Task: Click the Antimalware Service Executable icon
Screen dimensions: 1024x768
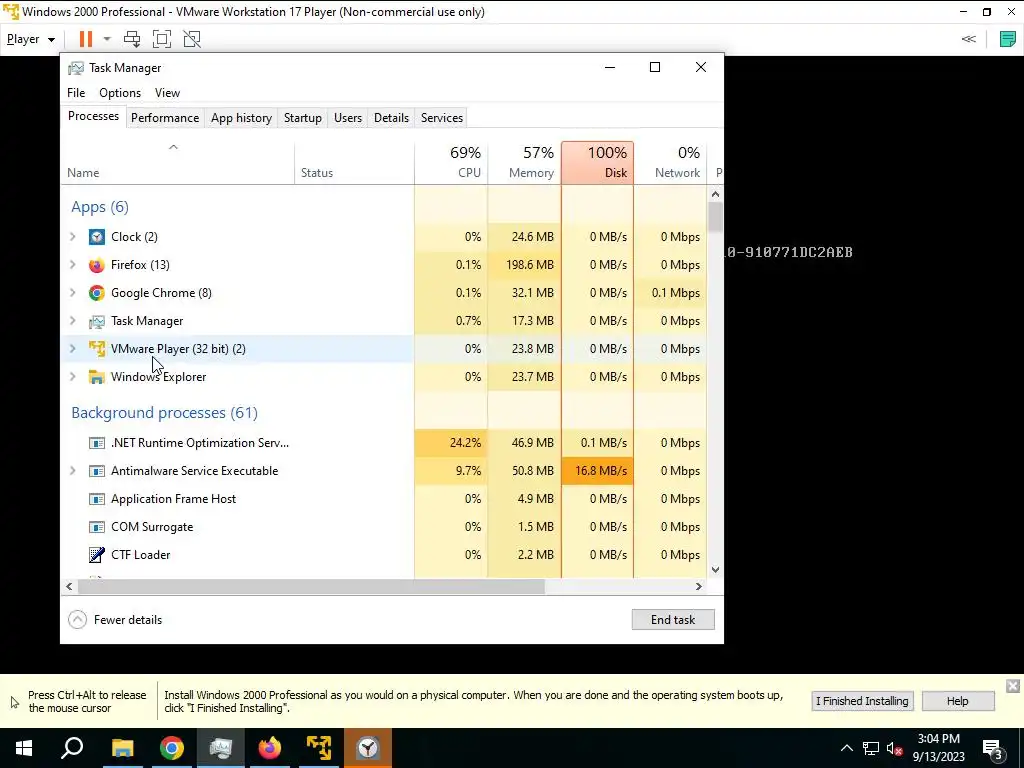Action: tap(97, 471)
